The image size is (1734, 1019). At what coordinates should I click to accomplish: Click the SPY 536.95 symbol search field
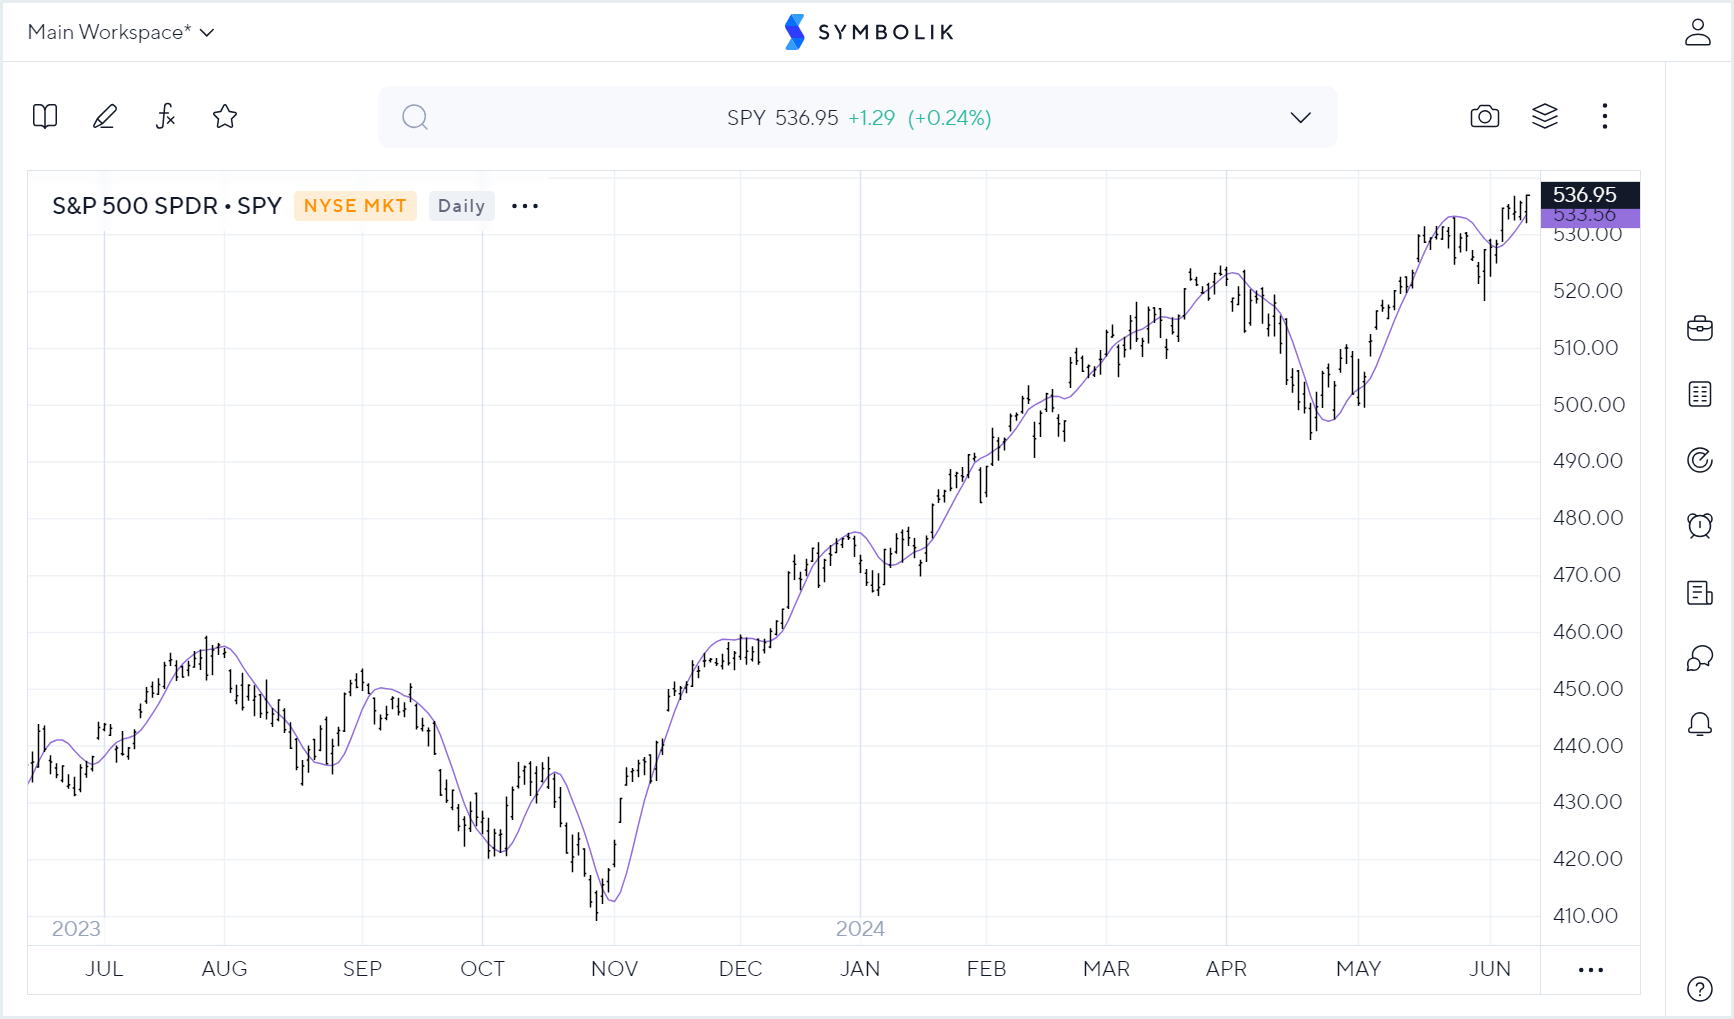point(858,118)
